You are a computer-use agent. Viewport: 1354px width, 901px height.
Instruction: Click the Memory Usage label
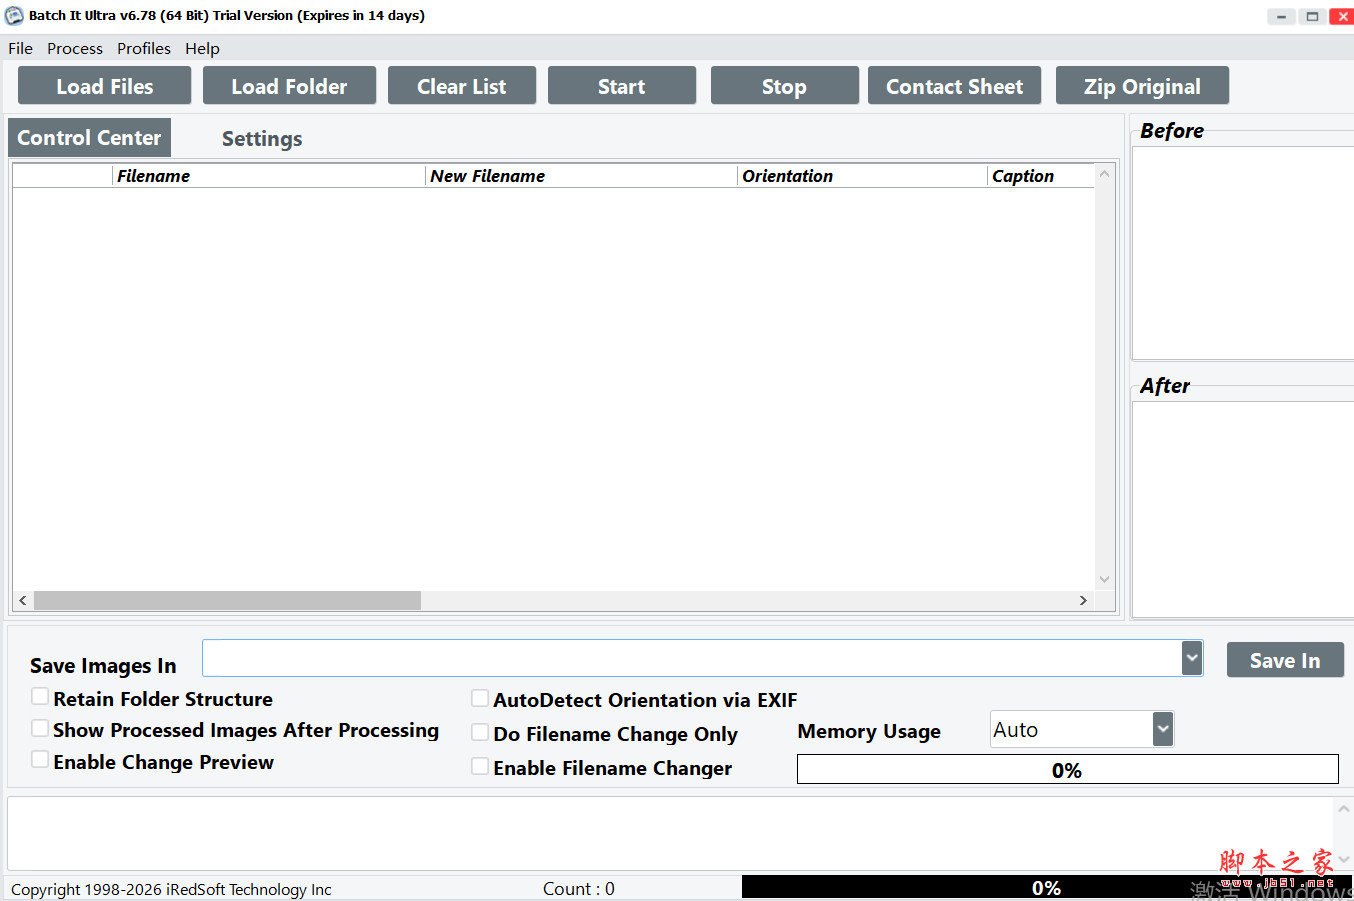tap(869, 731)
